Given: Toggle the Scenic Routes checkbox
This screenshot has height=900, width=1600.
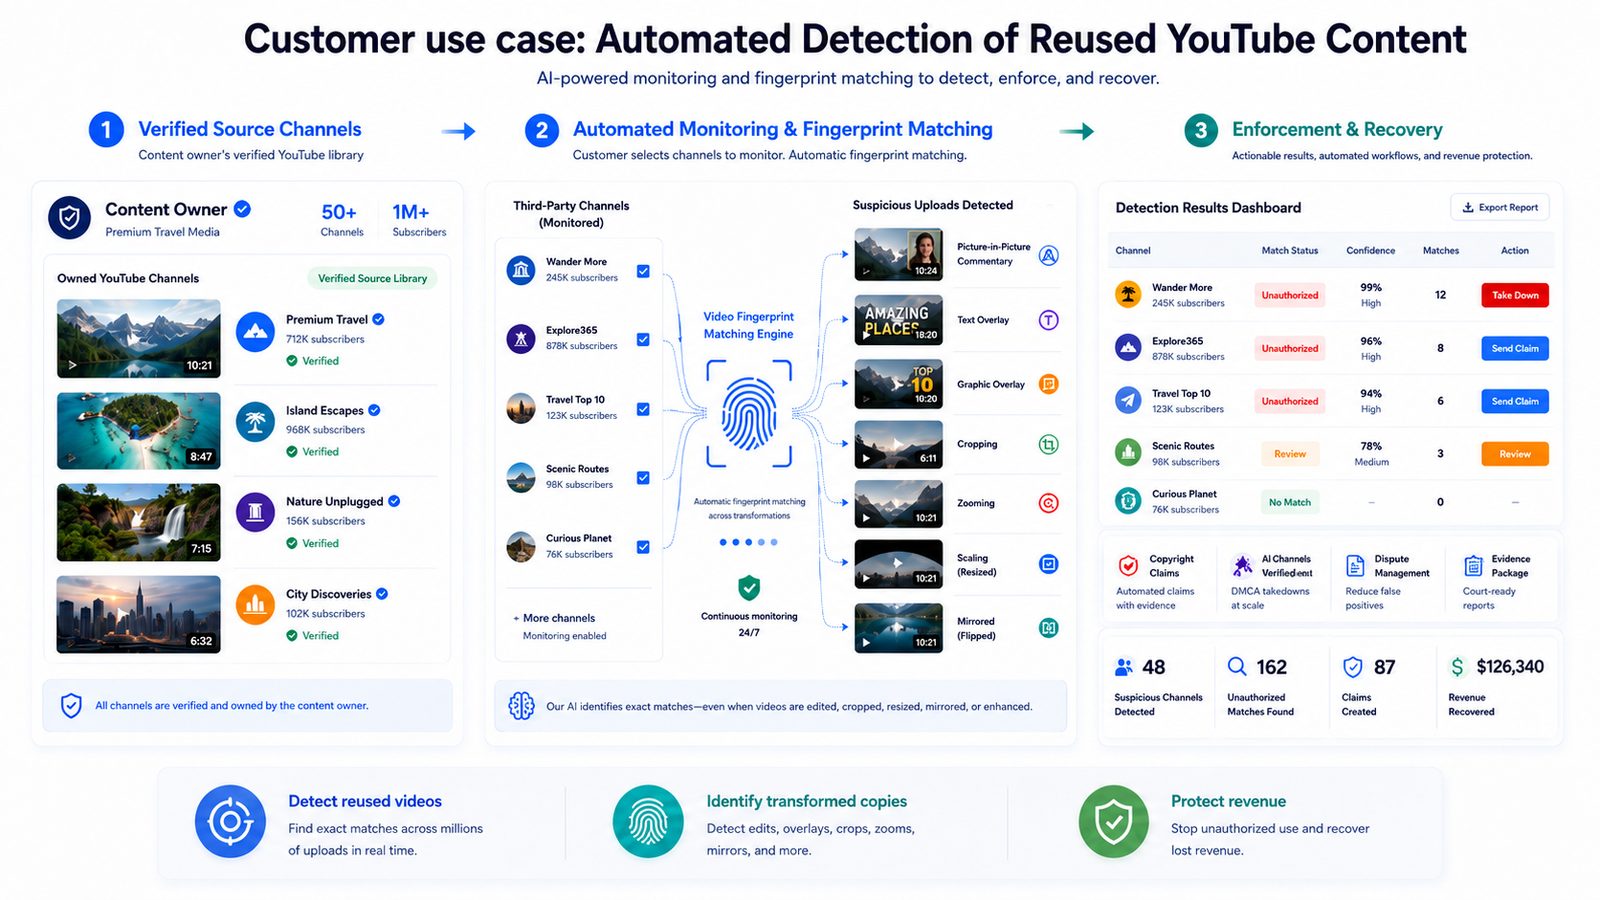Looking at the screenshot, I should [x=643, y=478].
